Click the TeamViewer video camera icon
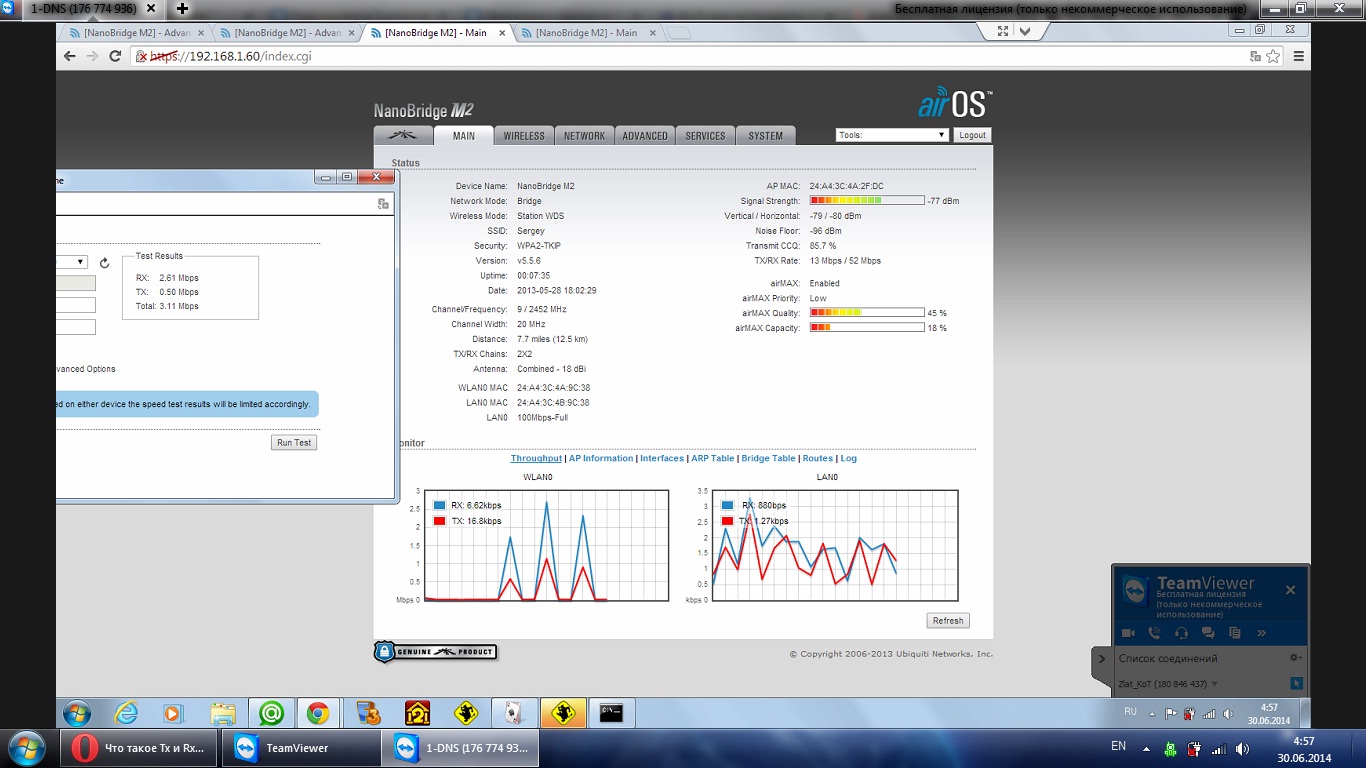The width and height of the screenshot is (1366, 768). (x=1128, y=633)
